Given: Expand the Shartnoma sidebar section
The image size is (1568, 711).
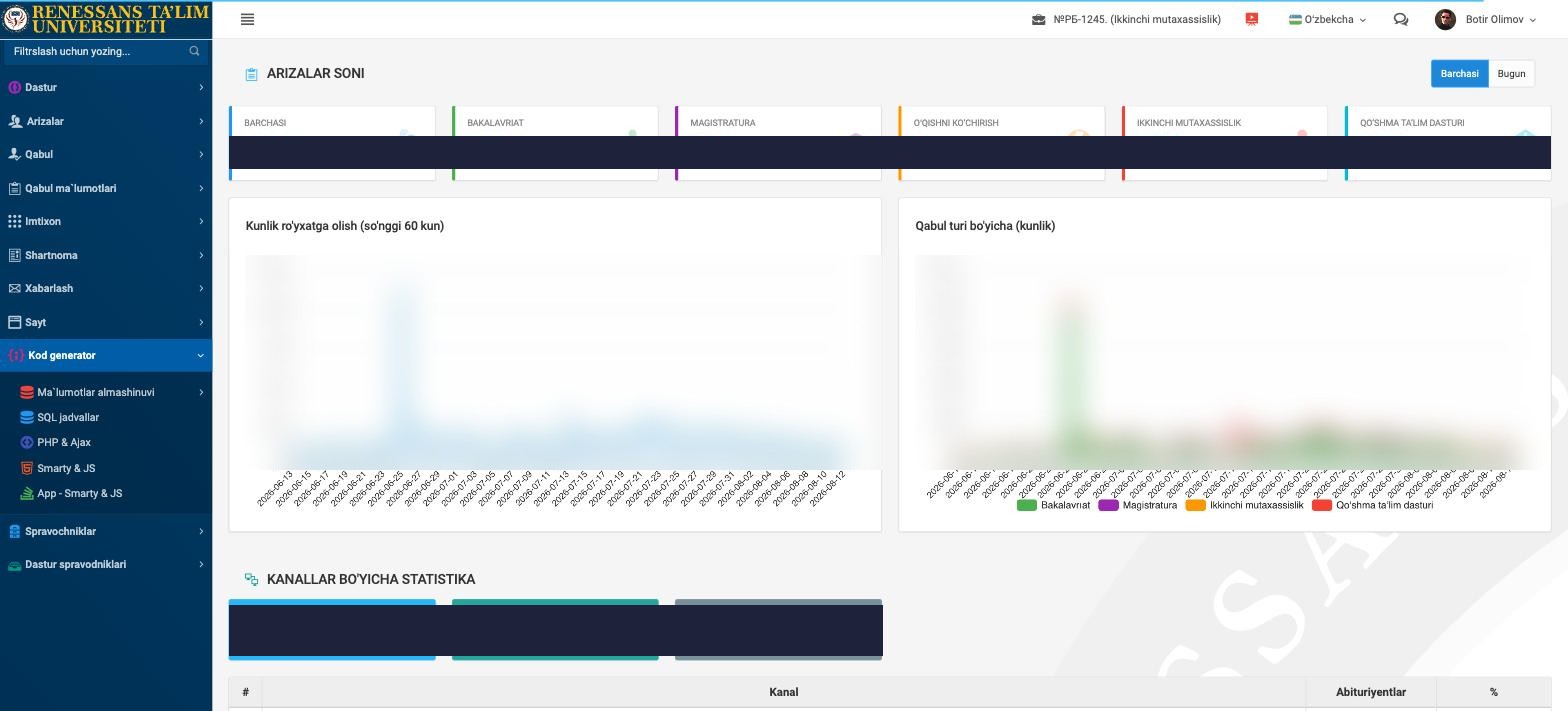Looking at the screenshot, I should 106,255.
